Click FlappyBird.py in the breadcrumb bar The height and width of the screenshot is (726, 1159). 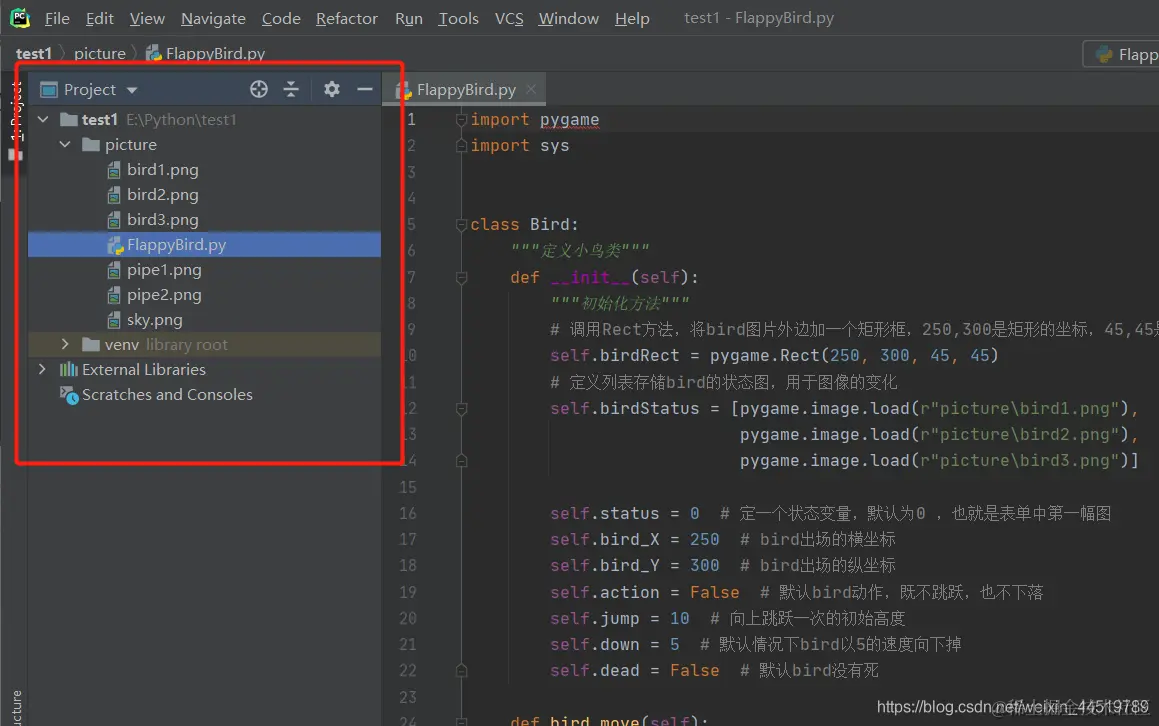[215, 53]
